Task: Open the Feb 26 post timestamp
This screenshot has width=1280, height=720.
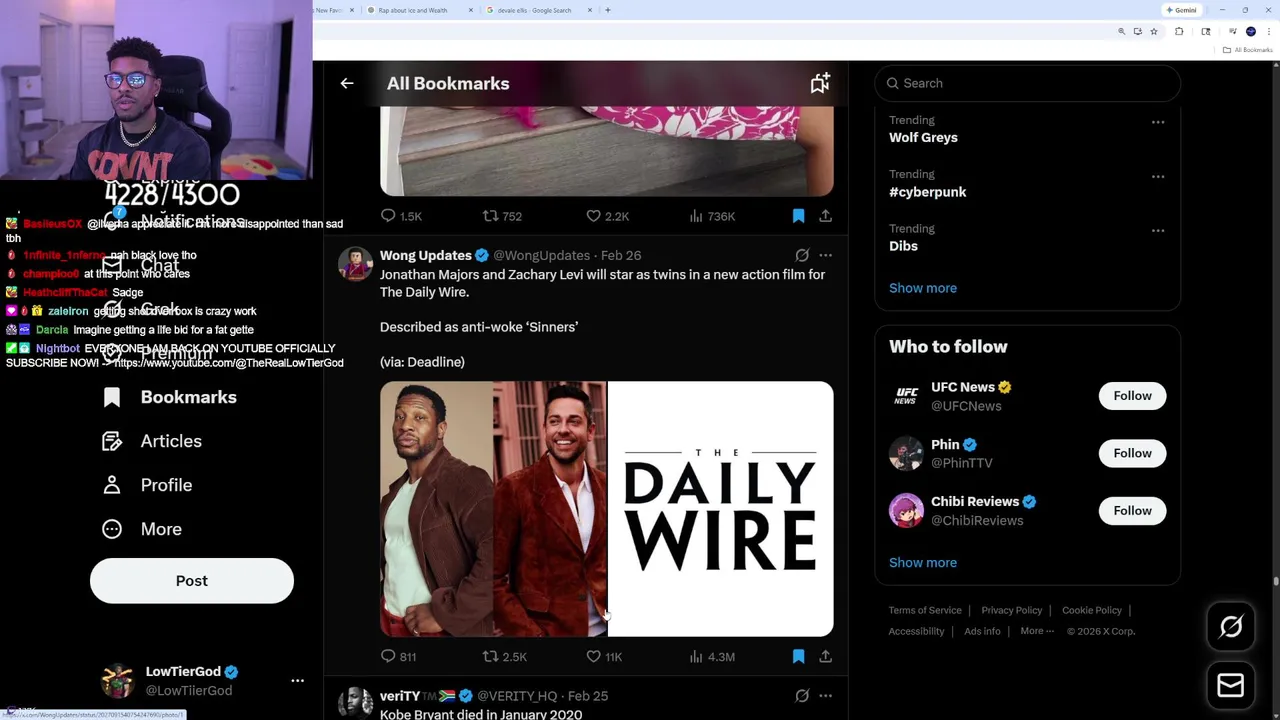Action: coord(621,255)
